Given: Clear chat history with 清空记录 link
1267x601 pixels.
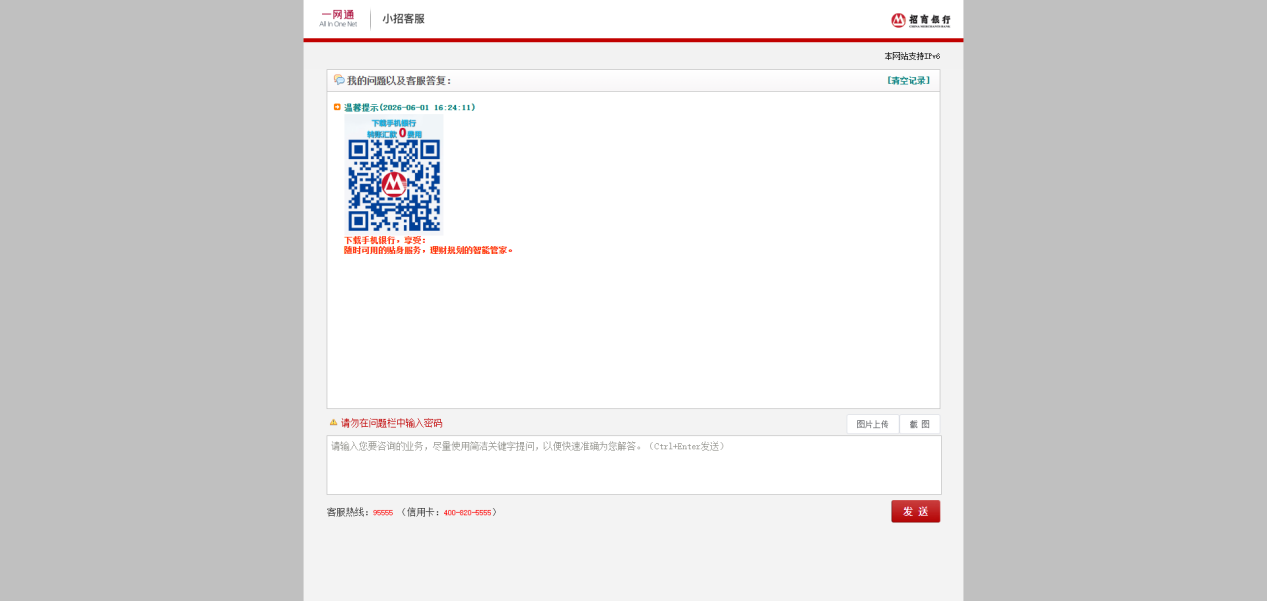Looking at the screenshot, I should 908,80.
